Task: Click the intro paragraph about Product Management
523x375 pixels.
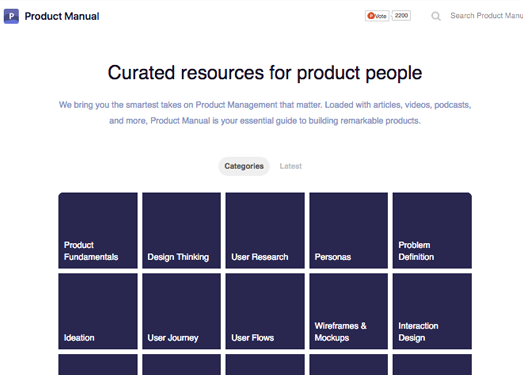Action: pos(265,113)
